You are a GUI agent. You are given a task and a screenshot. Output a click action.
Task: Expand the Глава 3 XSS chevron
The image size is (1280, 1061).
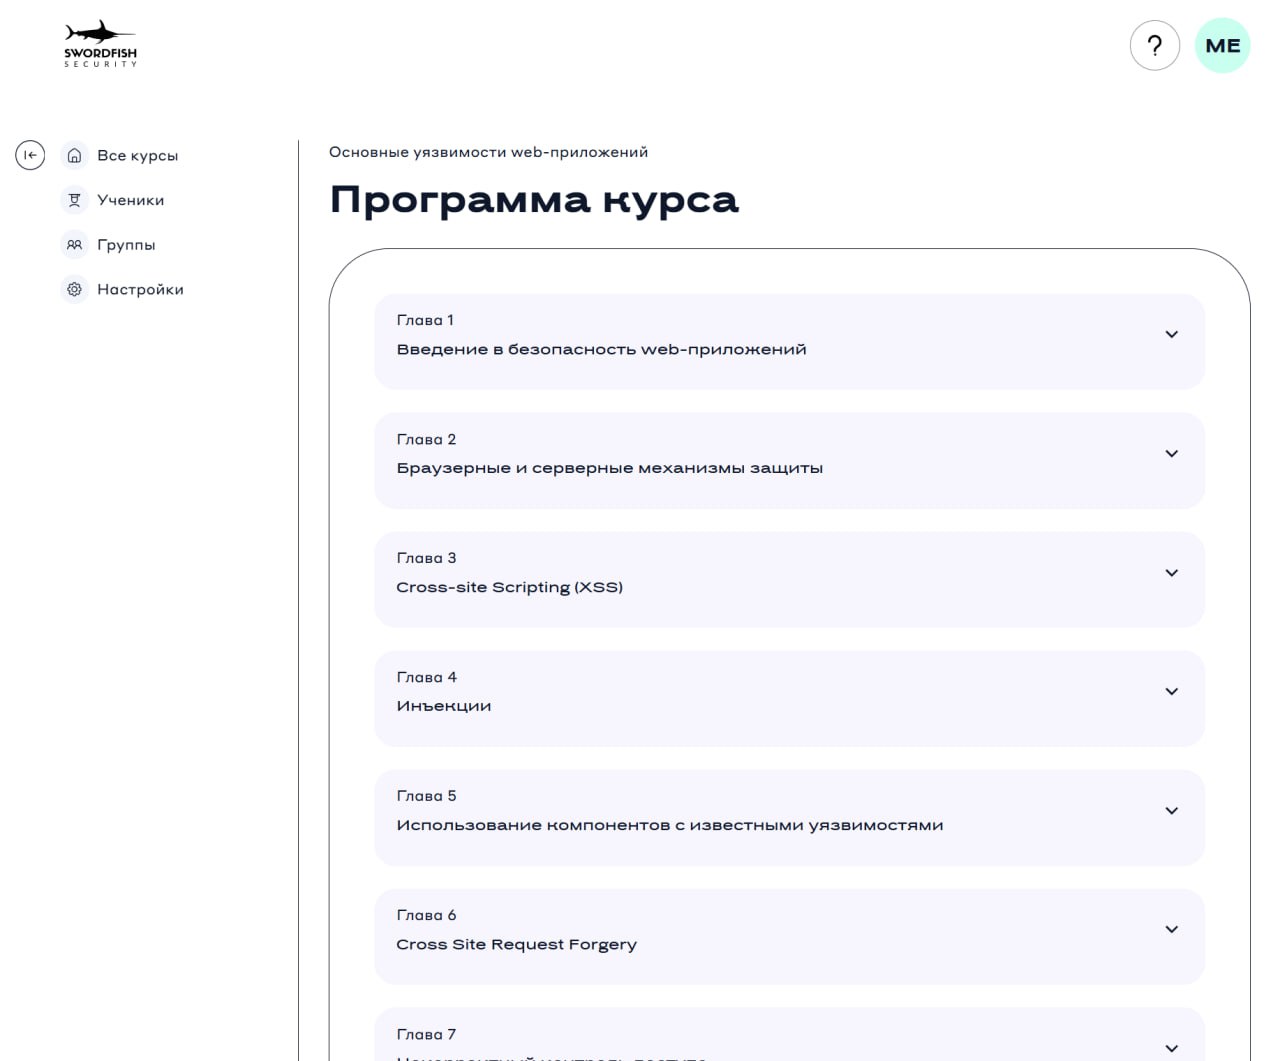1171,573
